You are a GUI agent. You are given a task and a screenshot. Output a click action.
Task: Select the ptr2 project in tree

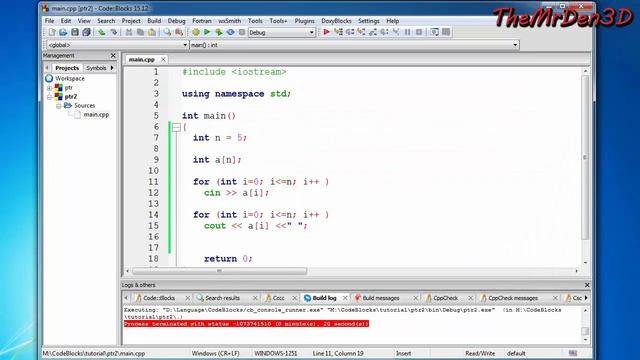71,97
